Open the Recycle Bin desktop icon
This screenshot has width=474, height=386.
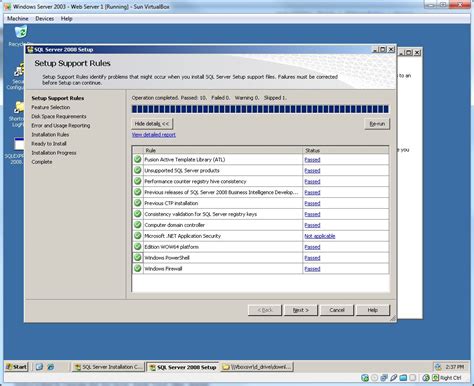coord(21,33)
